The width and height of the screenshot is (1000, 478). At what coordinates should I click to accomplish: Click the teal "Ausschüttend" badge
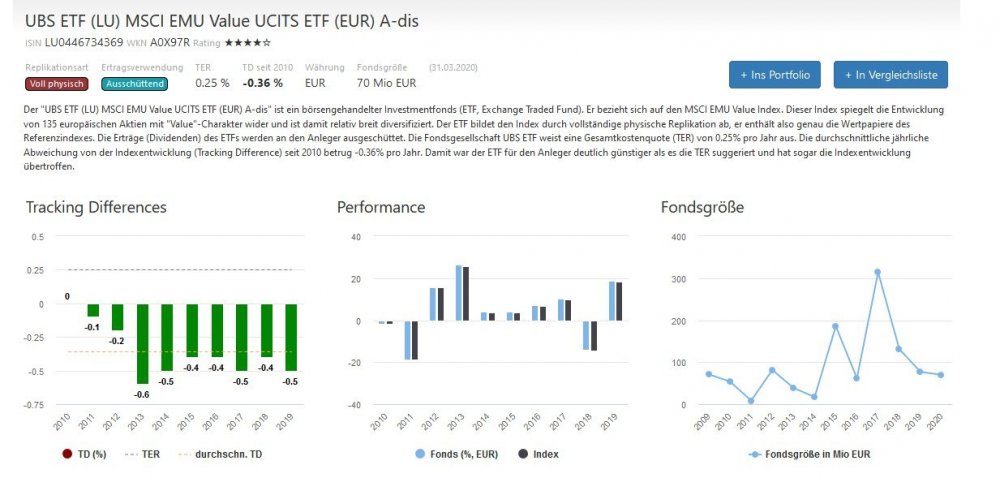[x=133, y=84]
